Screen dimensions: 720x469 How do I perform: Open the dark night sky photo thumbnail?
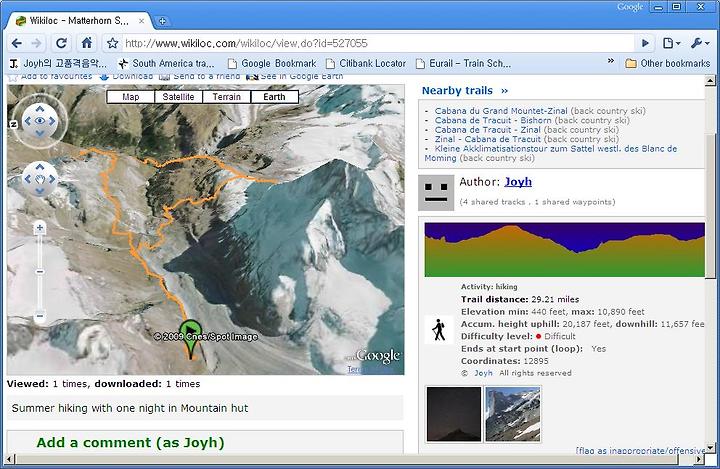(454, 414)
